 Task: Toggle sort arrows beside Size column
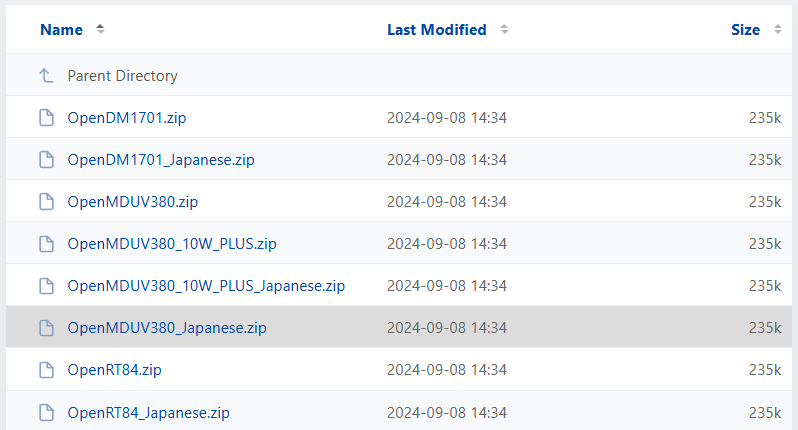(x=777, y=30)
